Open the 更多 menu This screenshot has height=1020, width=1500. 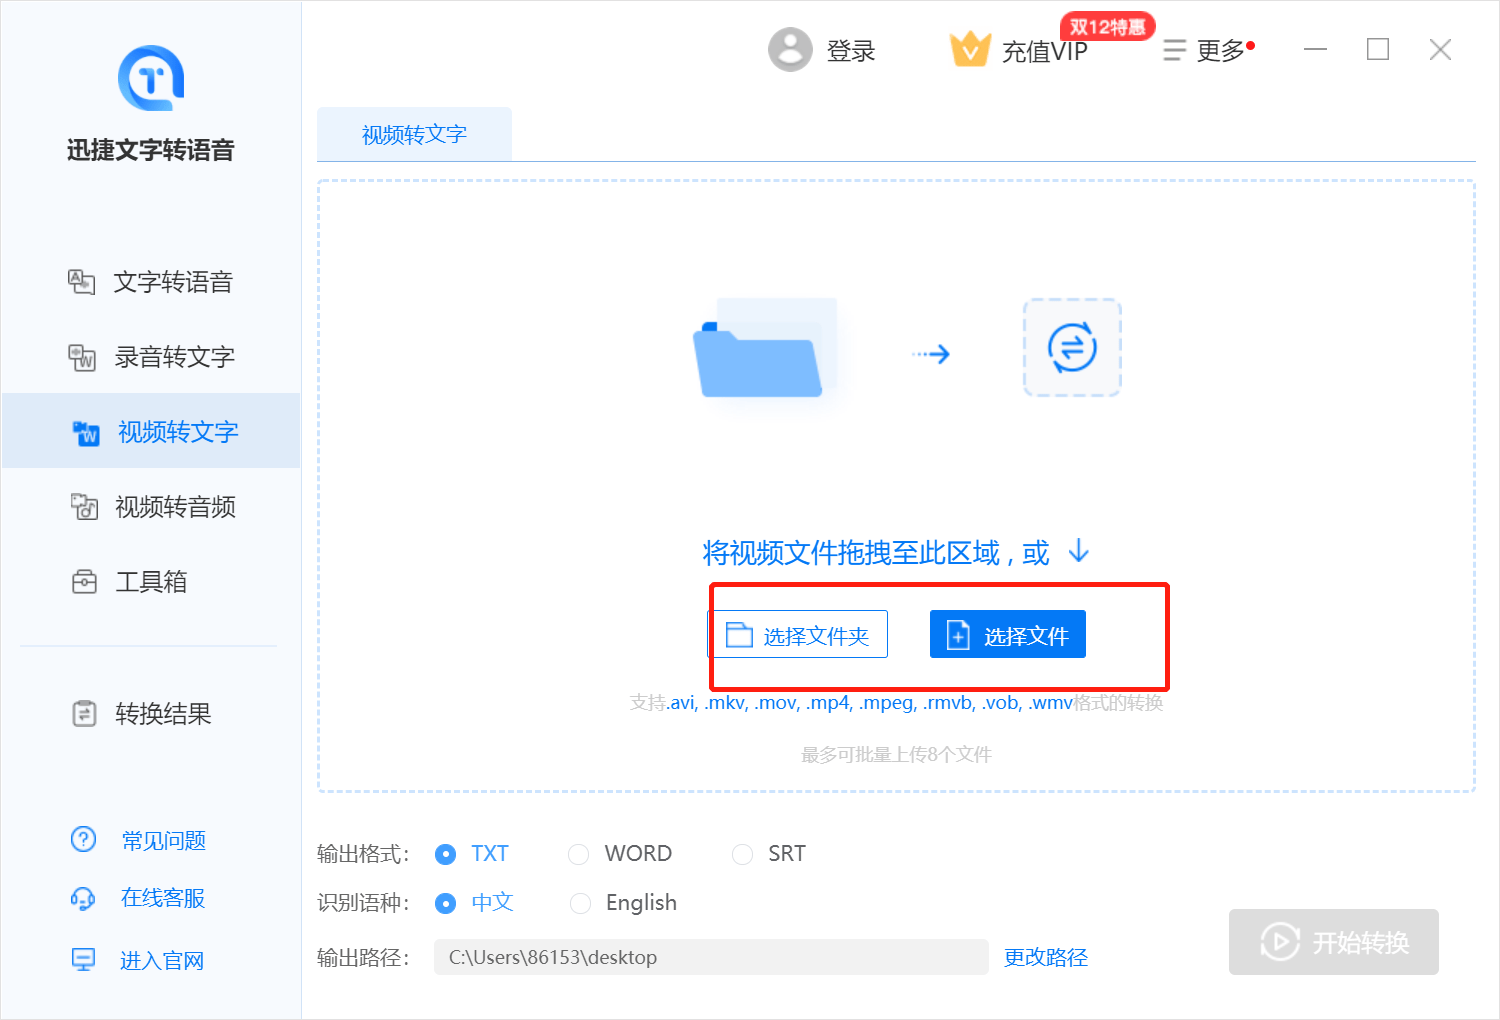tap(1221, 51)
